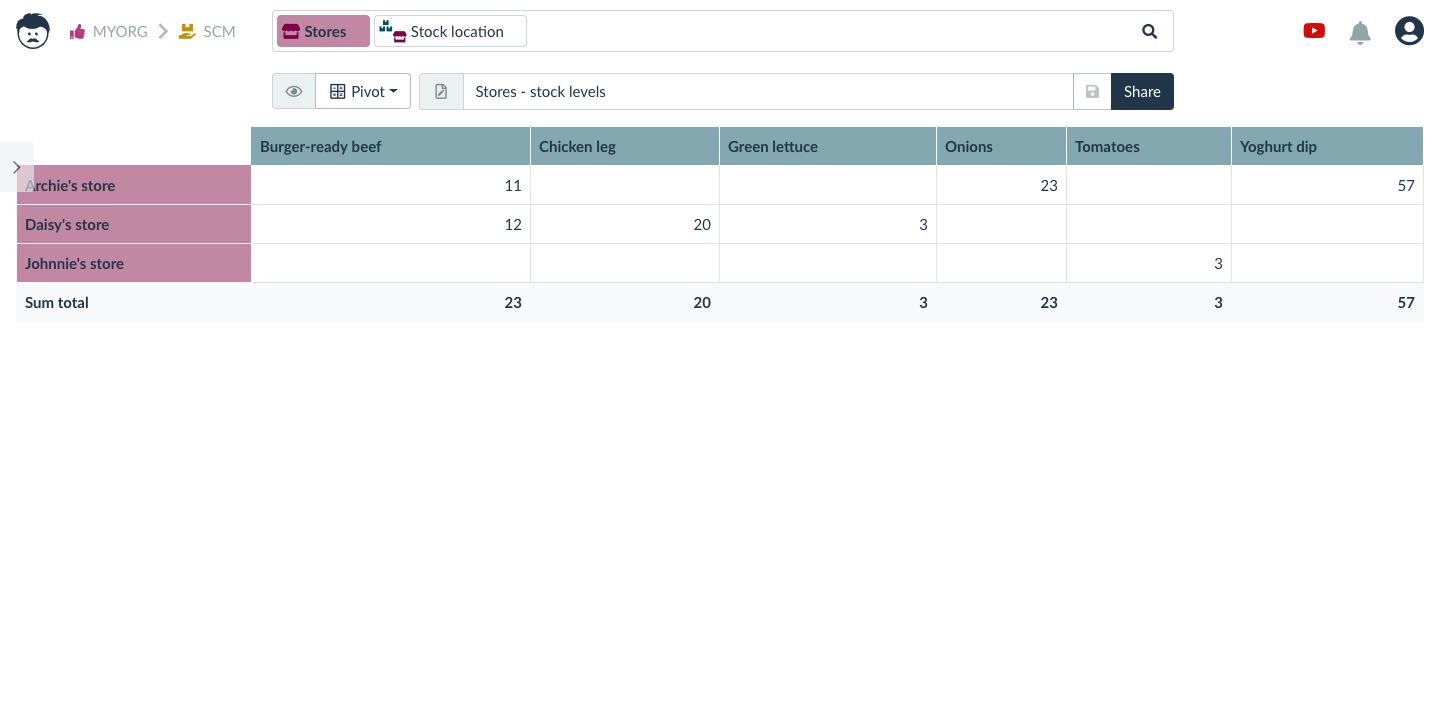The height and width of the screenshot is (707, 1439).
Task: Click the Onions column header
Action: tap(1001, 146)
